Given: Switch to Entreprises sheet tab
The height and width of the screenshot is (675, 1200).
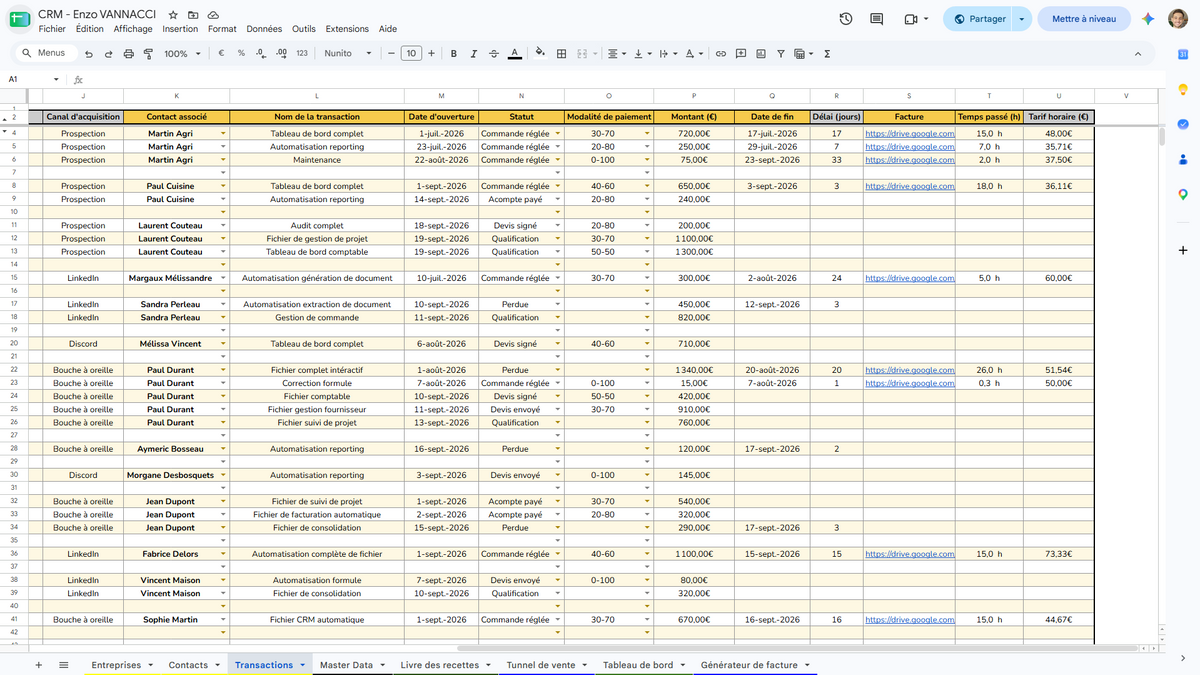Looking at the screenshot, I should pos(123,665).
